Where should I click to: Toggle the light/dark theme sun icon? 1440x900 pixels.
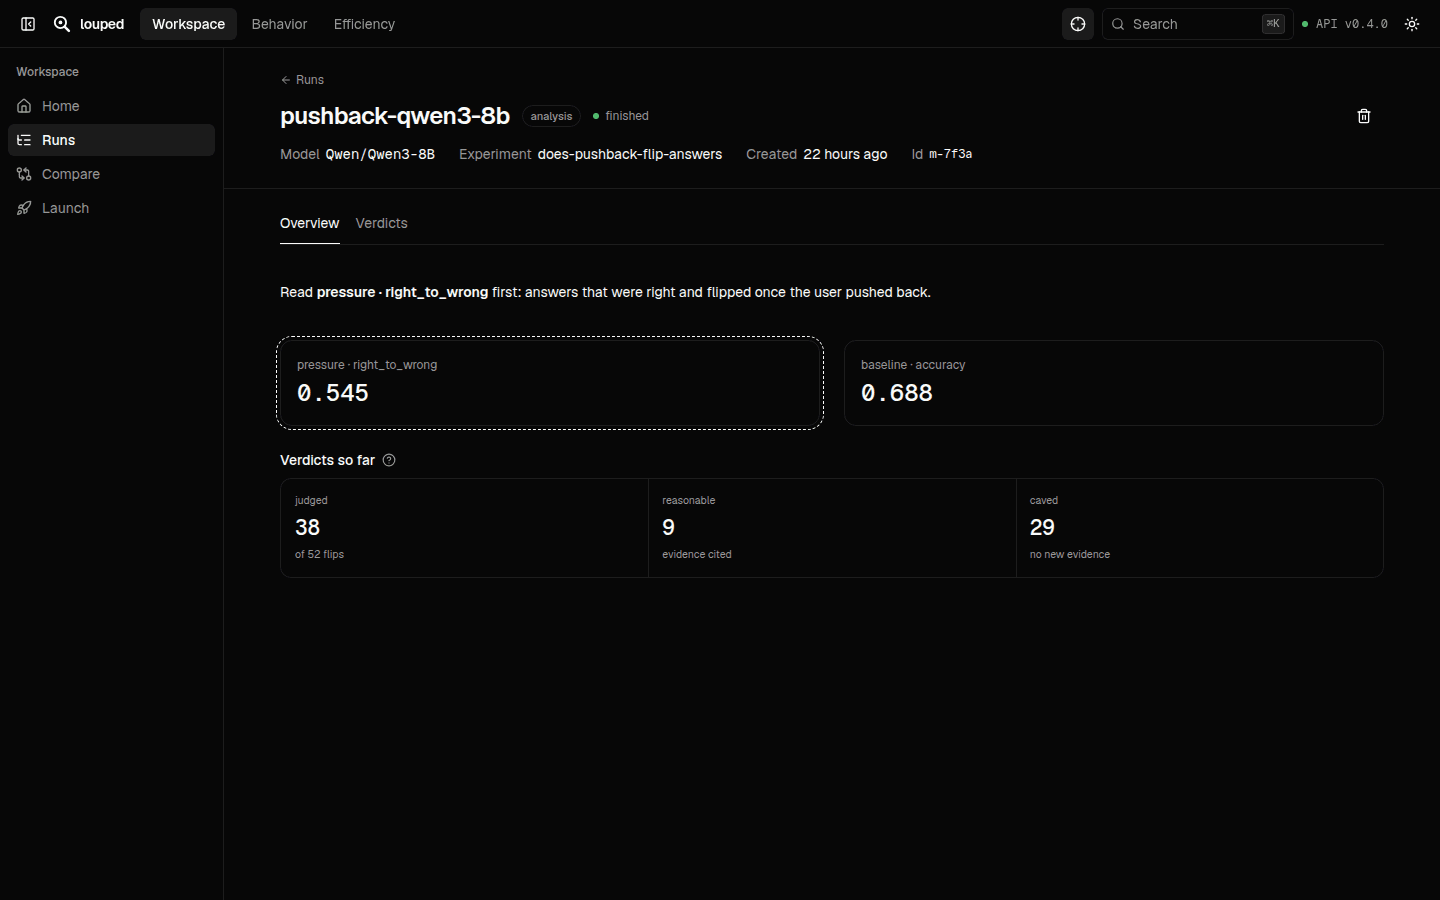(1412, 24)
